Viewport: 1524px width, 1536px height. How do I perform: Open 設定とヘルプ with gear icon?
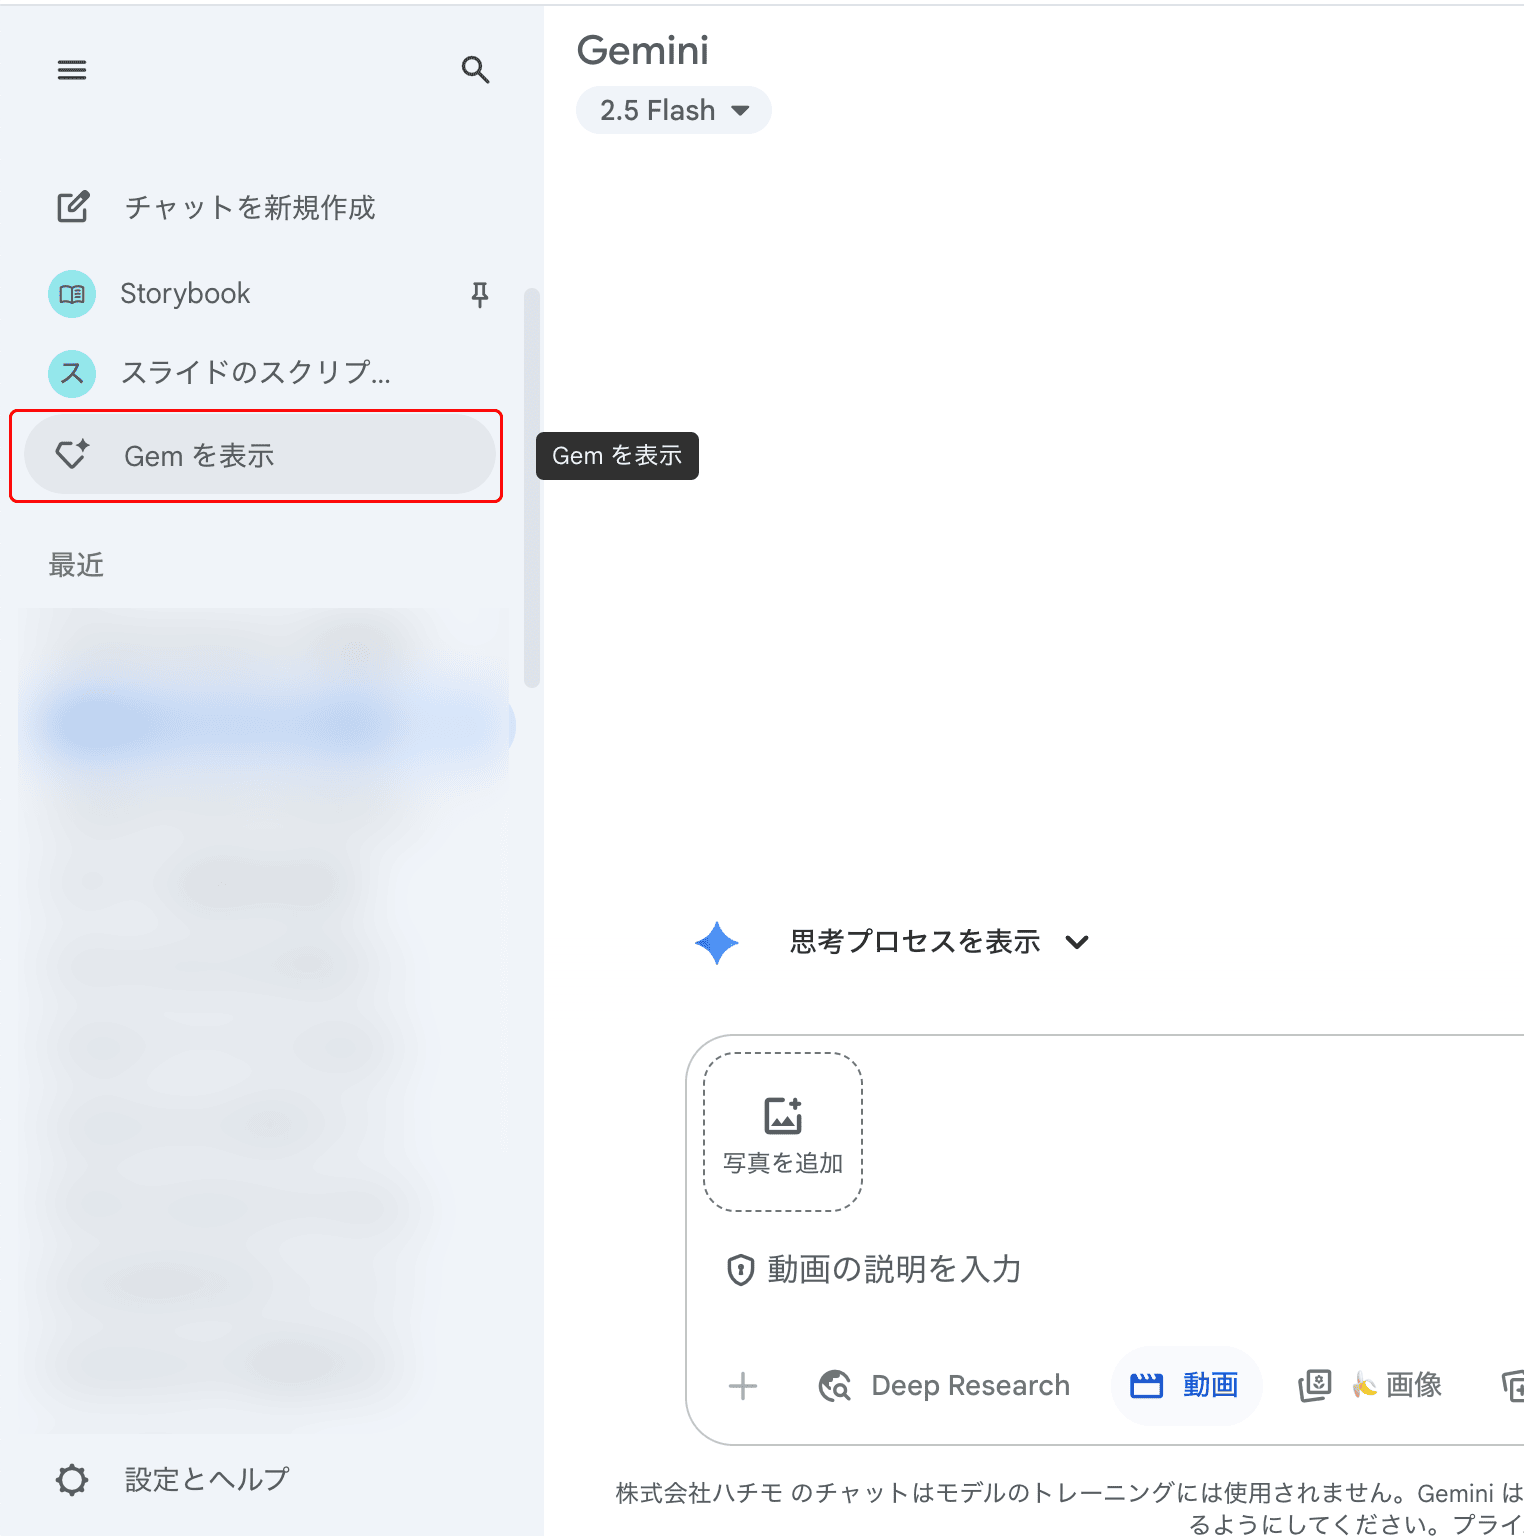pyautogui.click(x=172, y=1480)
